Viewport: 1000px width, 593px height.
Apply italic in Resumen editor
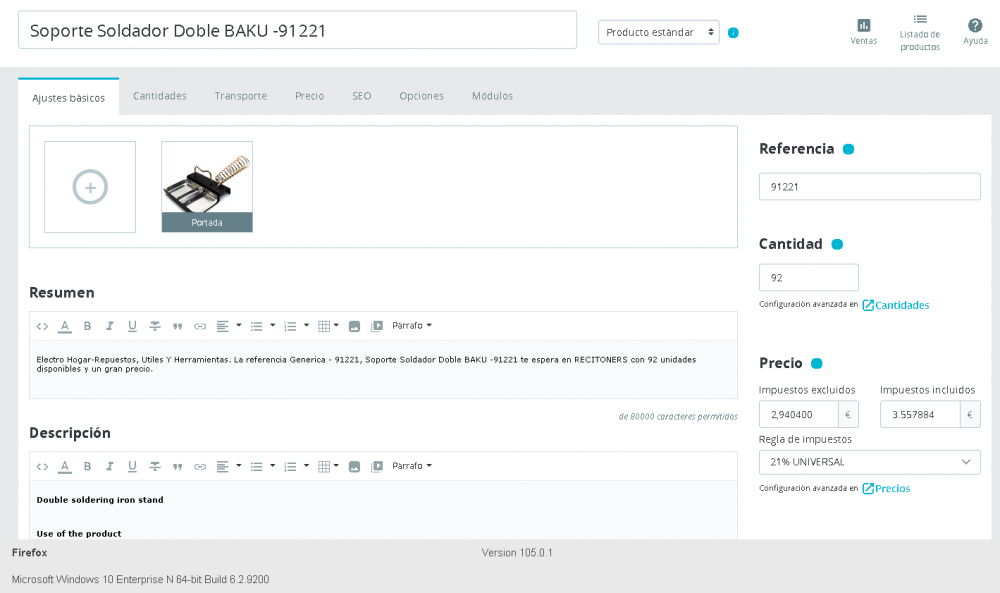110,326
